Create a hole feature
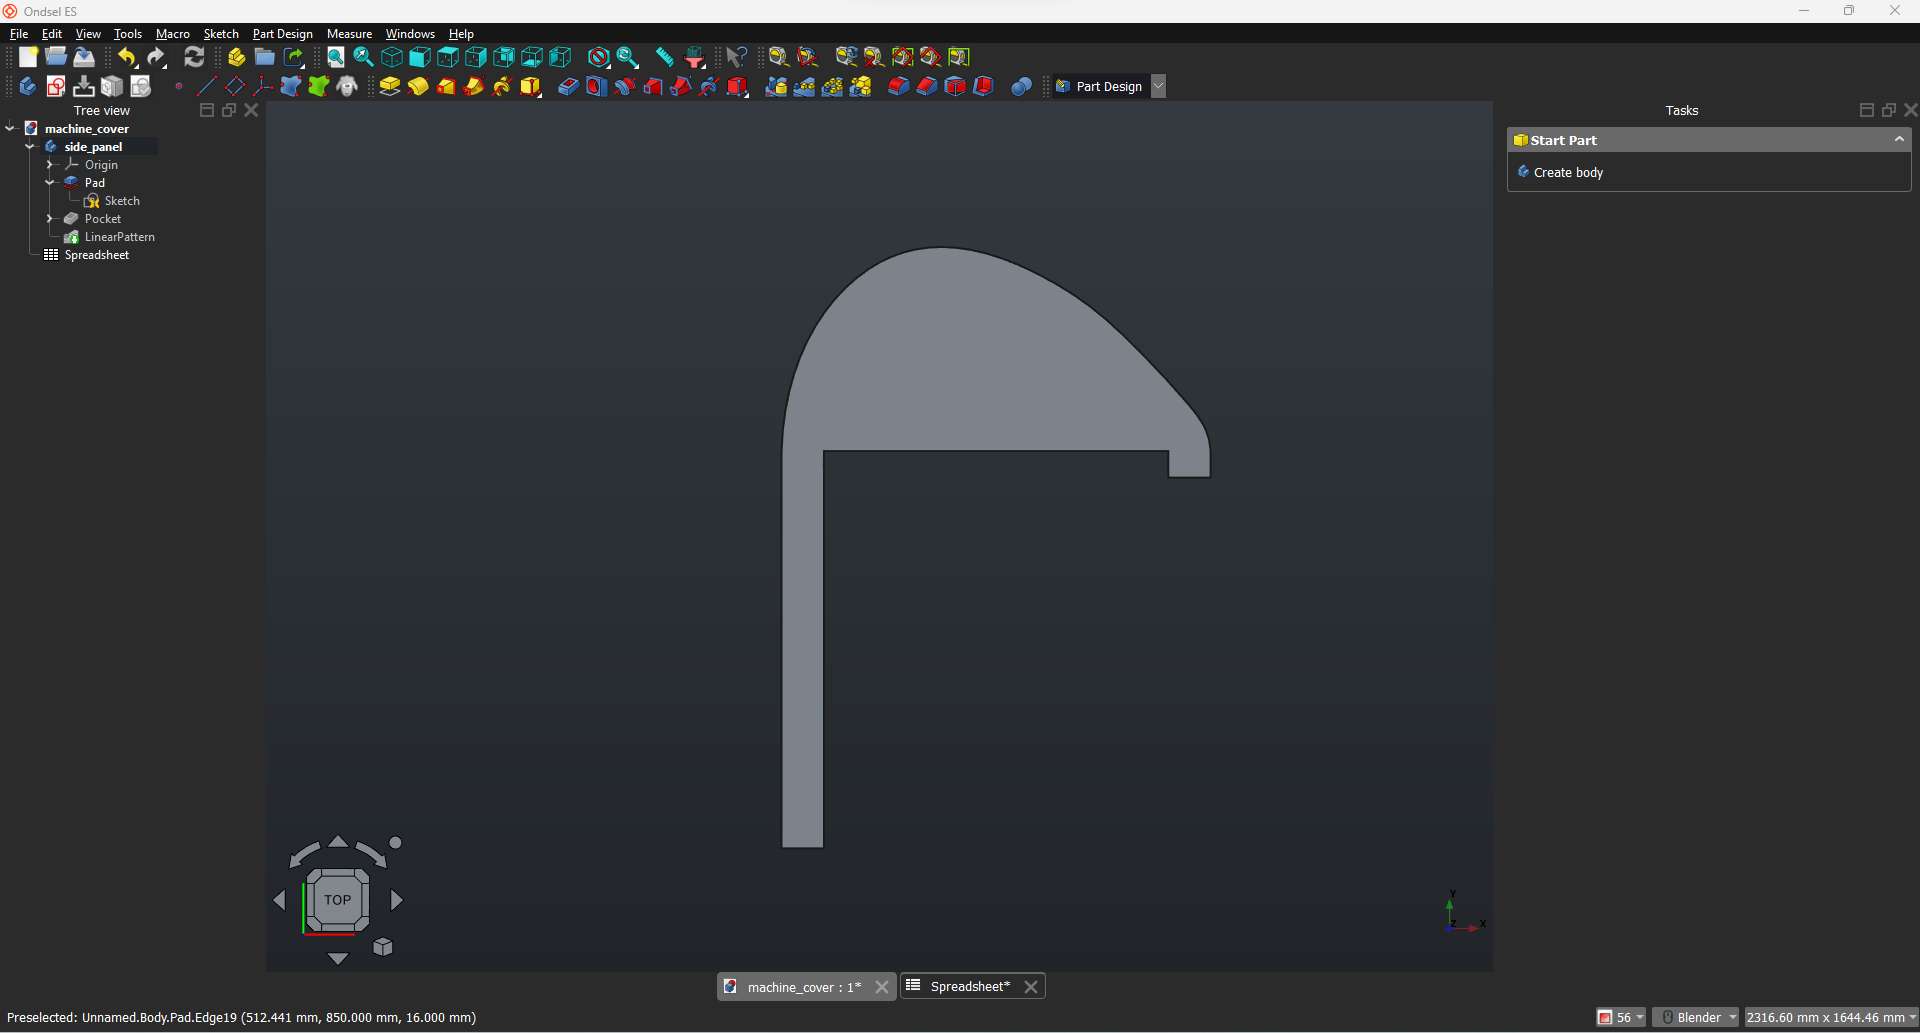1920x1033 pixels. [596, 87]
